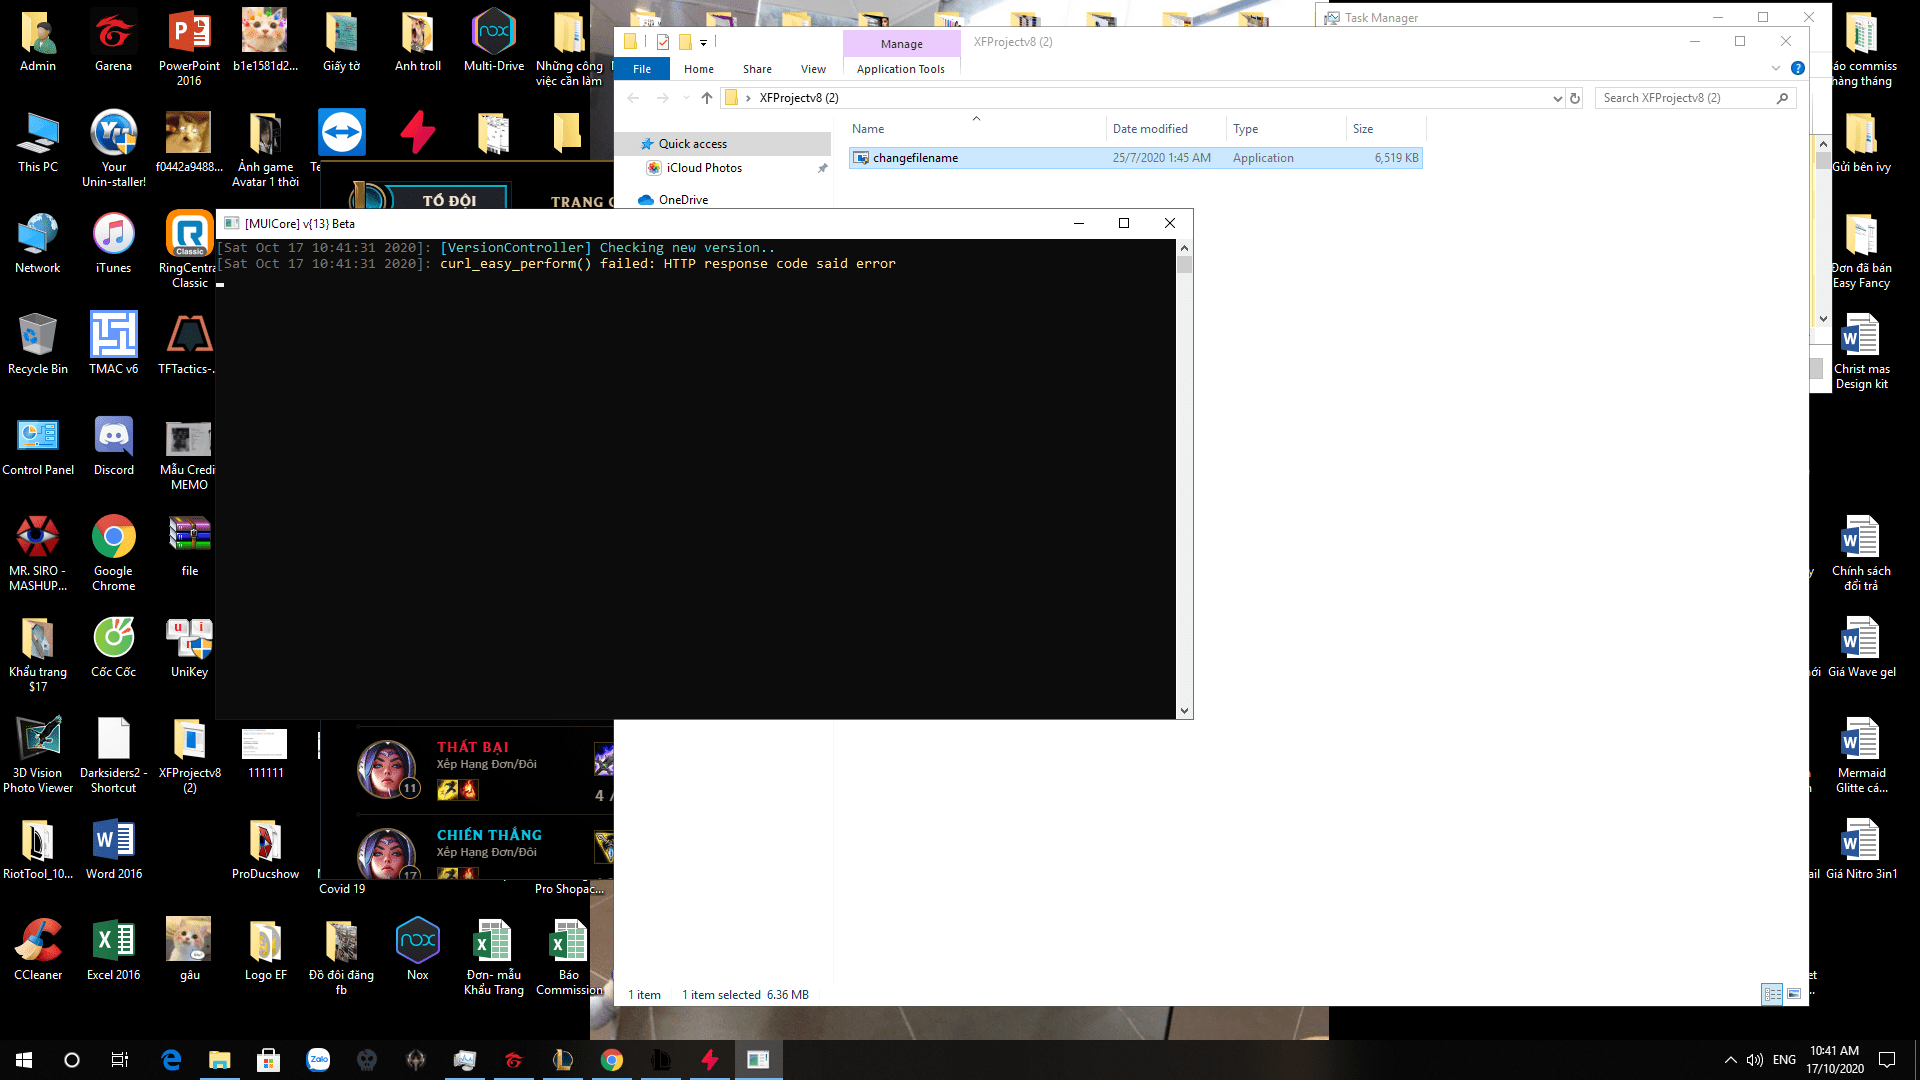Open Microsoft Edge from the taskbar
The height and width of the screenshot is (1080, 1920).
point(171,1060)
